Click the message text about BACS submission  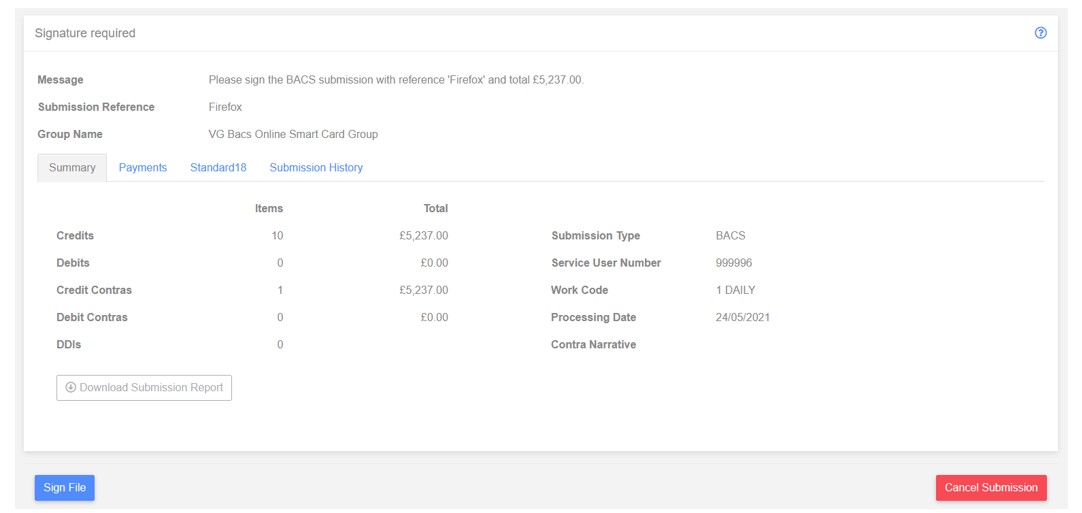396,80
